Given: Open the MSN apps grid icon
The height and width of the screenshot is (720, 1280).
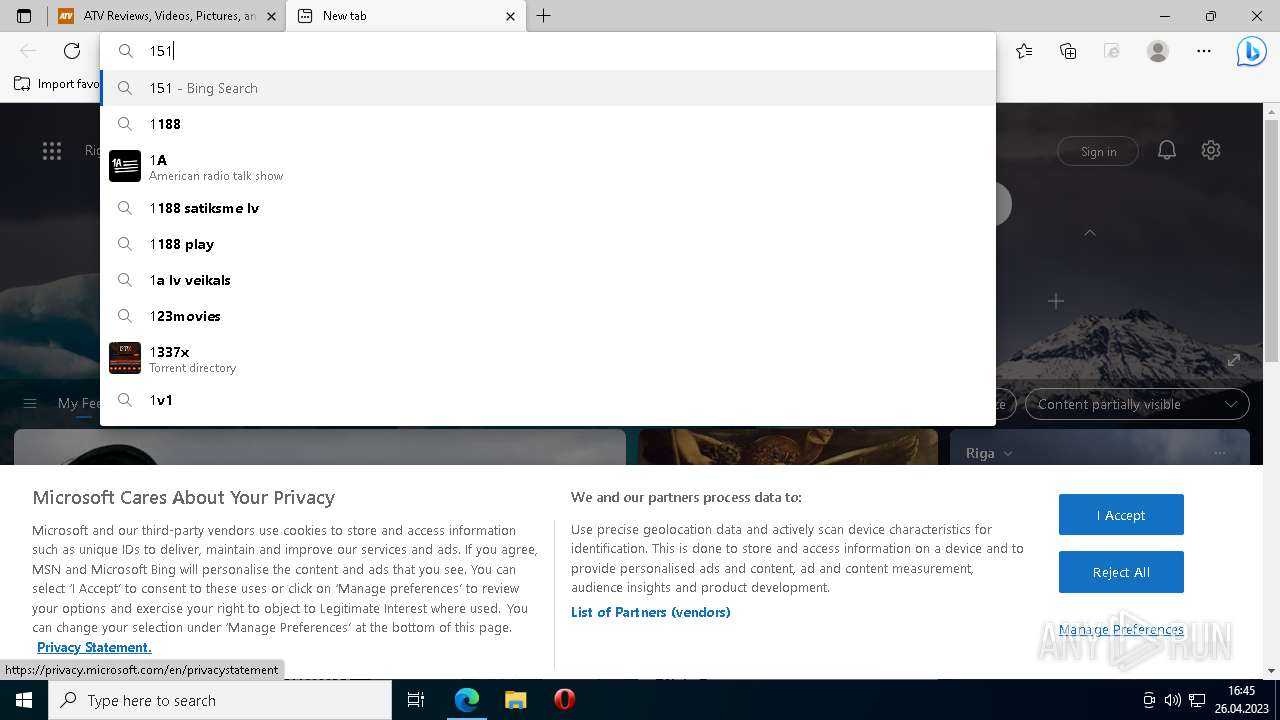Looking at the screenshot, I should click(52, 151).
